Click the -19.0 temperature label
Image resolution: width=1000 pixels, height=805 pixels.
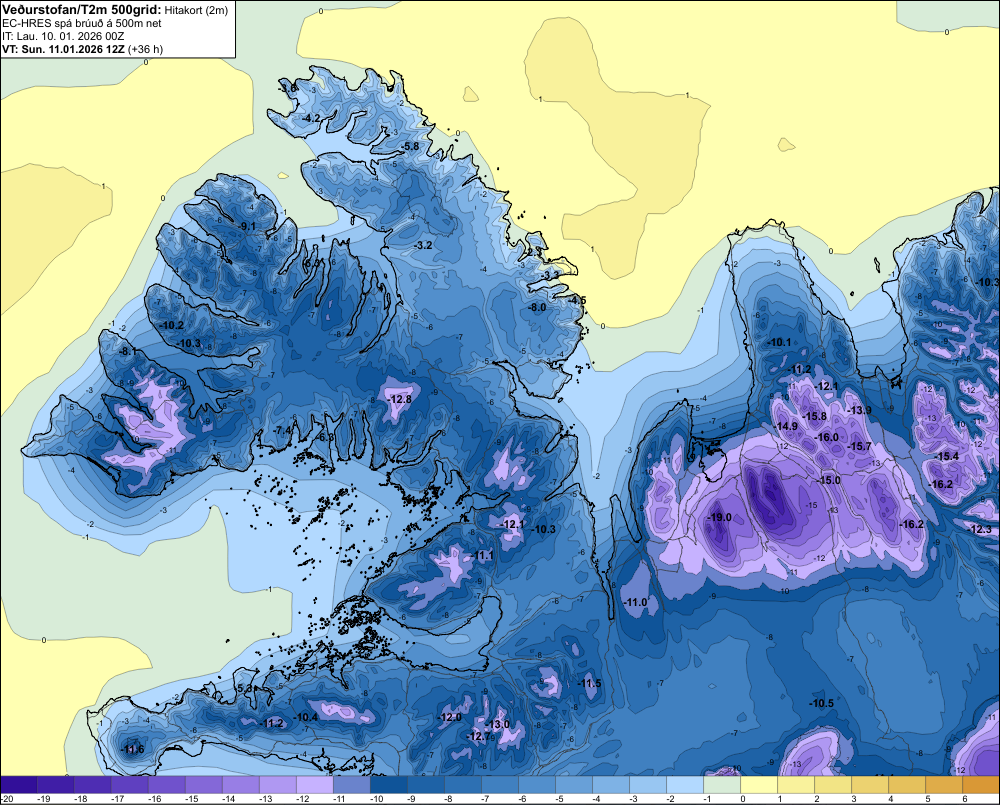720,517
